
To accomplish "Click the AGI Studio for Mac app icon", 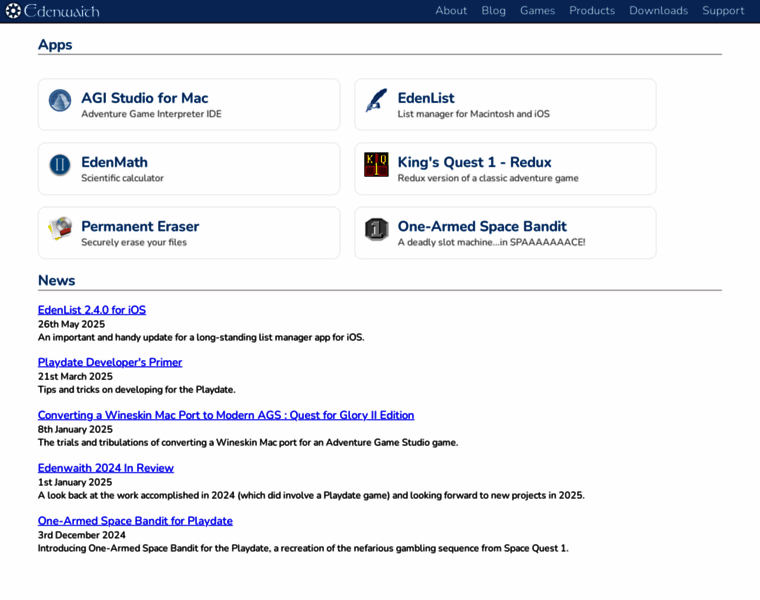I will click(x=60, y=100).
